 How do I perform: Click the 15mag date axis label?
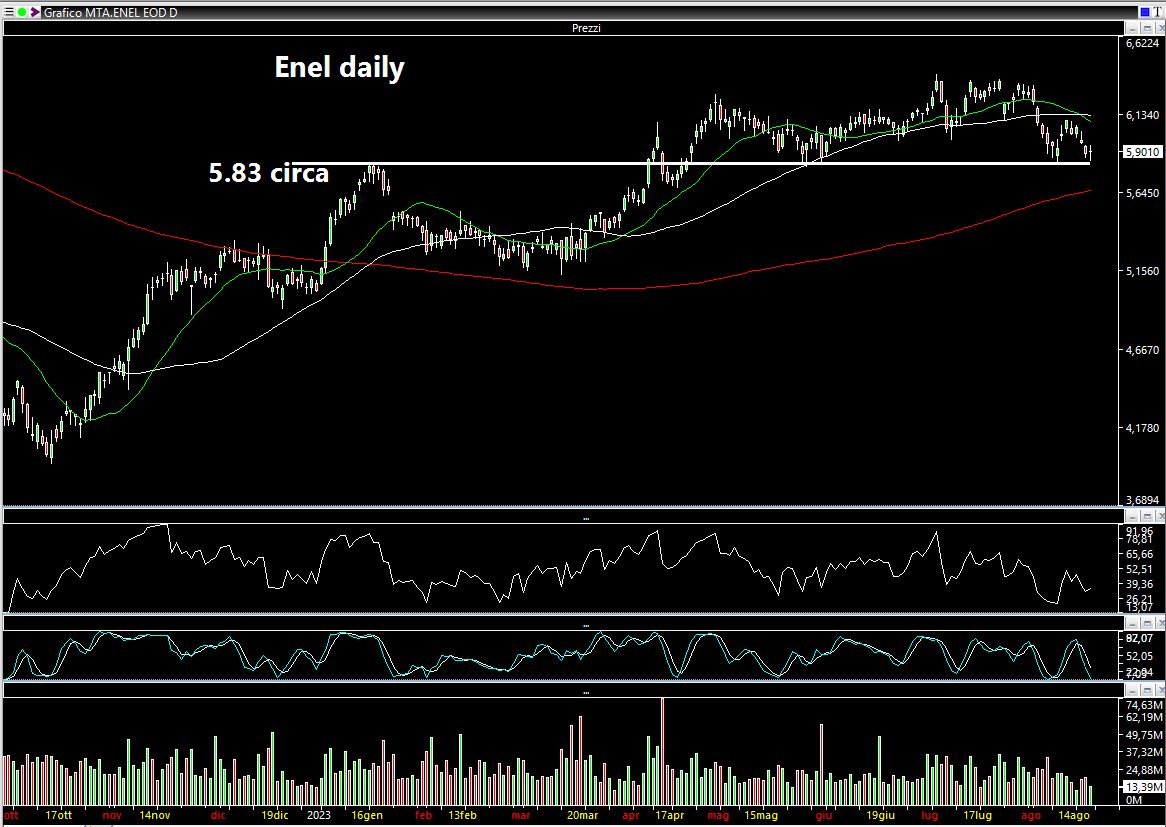tap(761, 815)
